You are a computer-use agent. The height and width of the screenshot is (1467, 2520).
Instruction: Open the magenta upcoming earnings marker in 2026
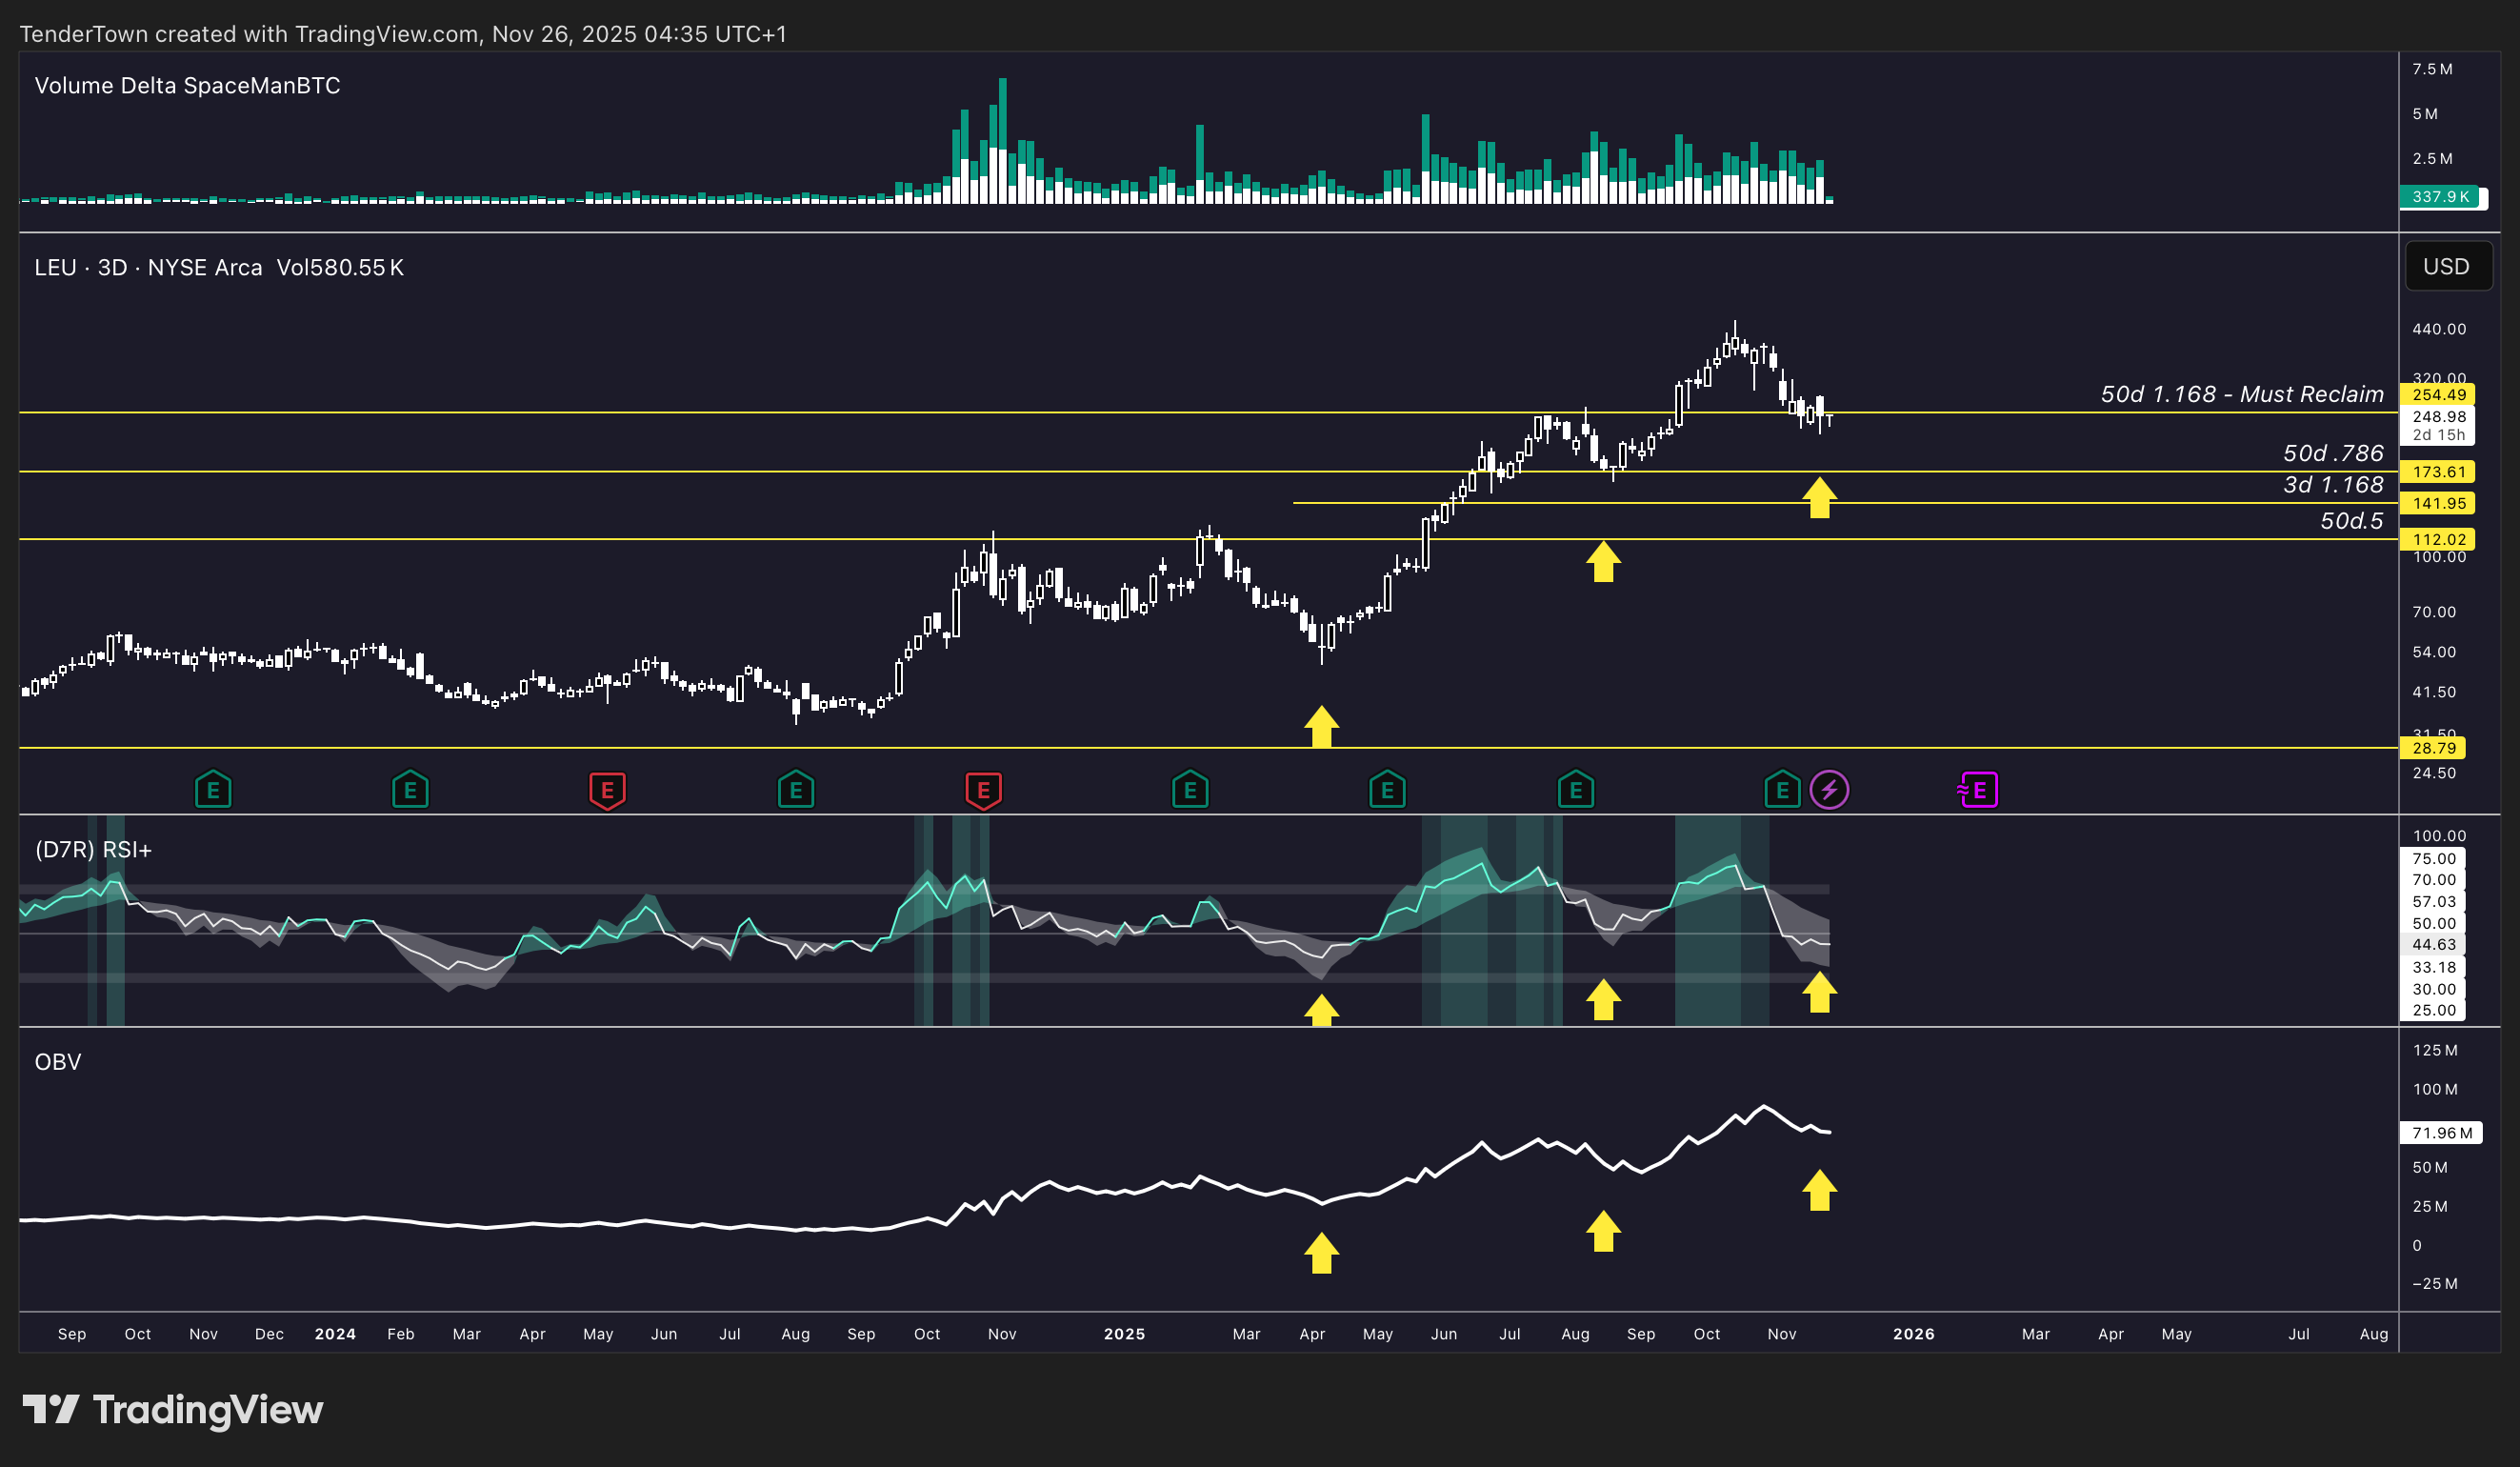1978,790
